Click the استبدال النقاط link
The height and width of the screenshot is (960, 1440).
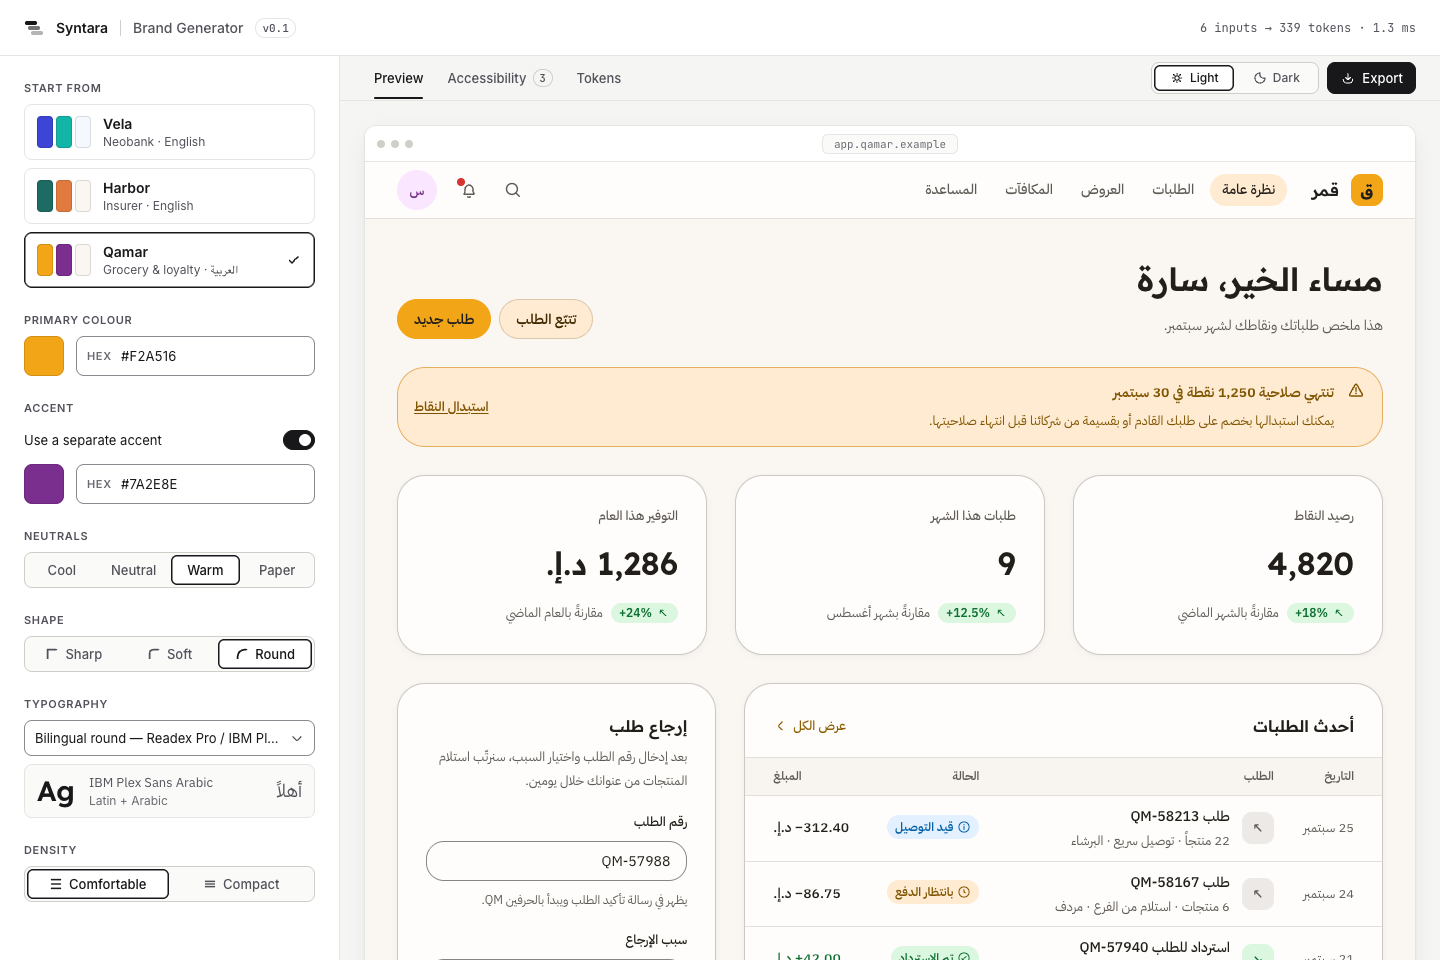tap(451, 407)
